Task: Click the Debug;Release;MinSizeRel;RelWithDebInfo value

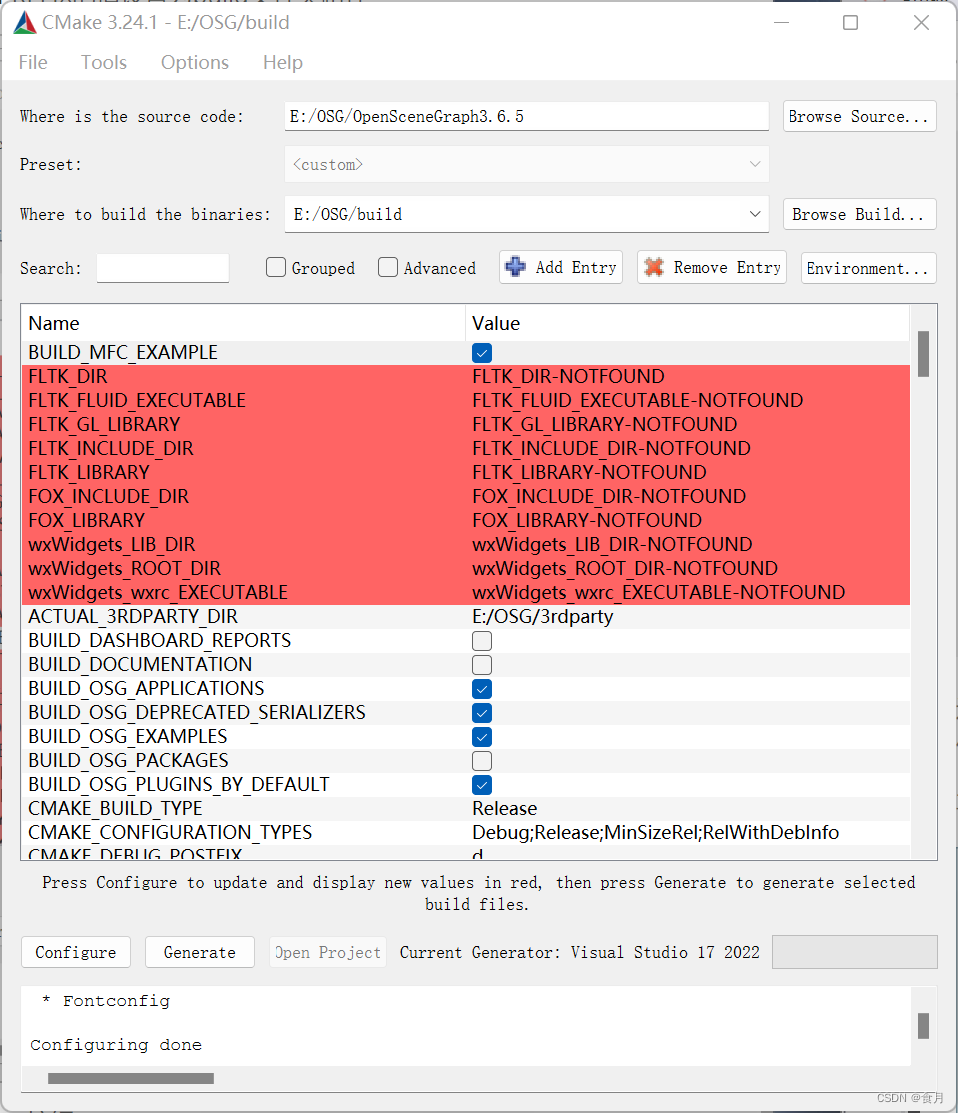Action: tap(655, 833)
